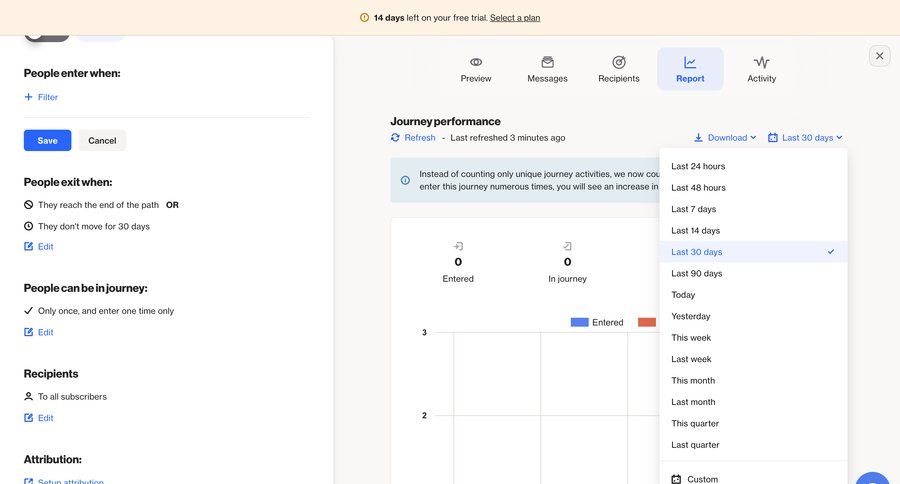The height and width of the screenshot is (484, 900).
Task: Open the Download dropdown
Action: pyautogui.click(x=726, y=137)
